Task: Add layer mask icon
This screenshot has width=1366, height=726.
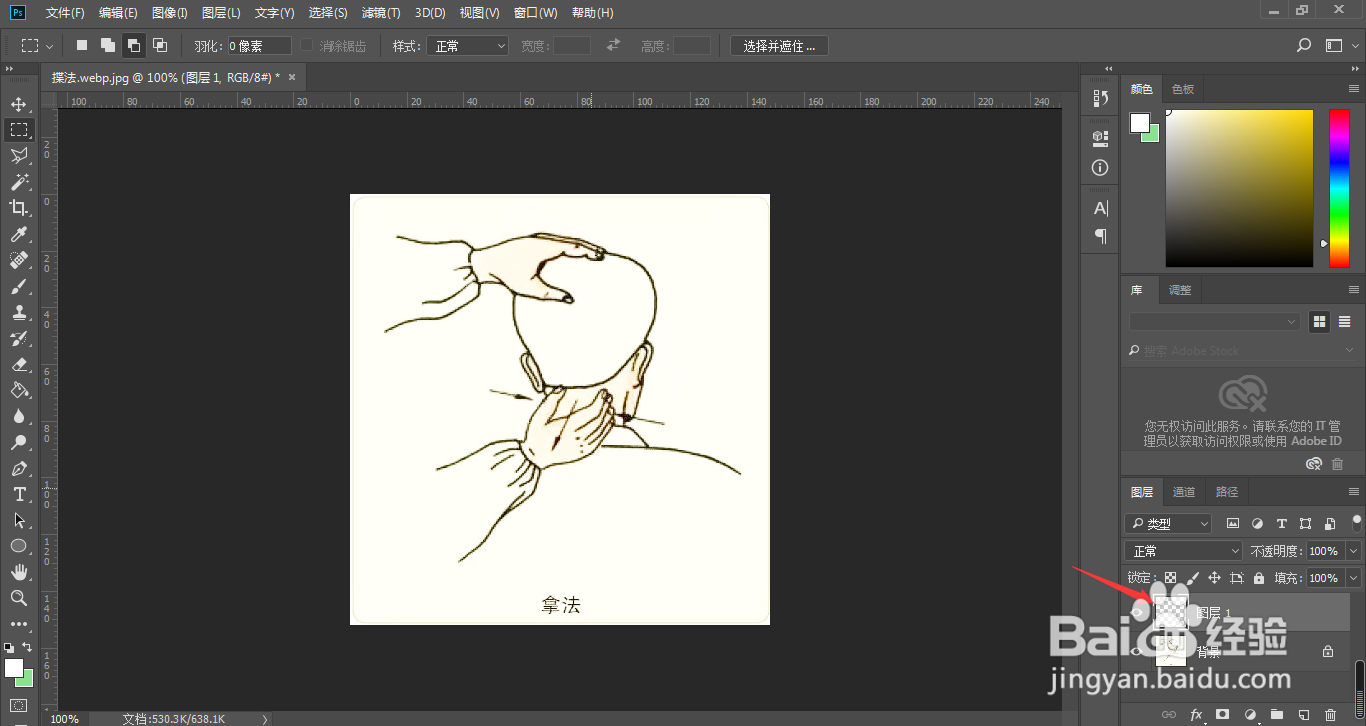Action: 1222,715
